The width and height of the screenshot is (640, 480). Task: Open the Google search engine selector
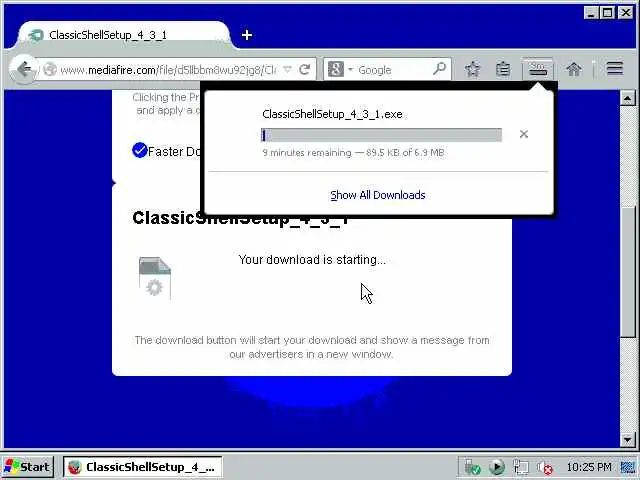(340, 69)
